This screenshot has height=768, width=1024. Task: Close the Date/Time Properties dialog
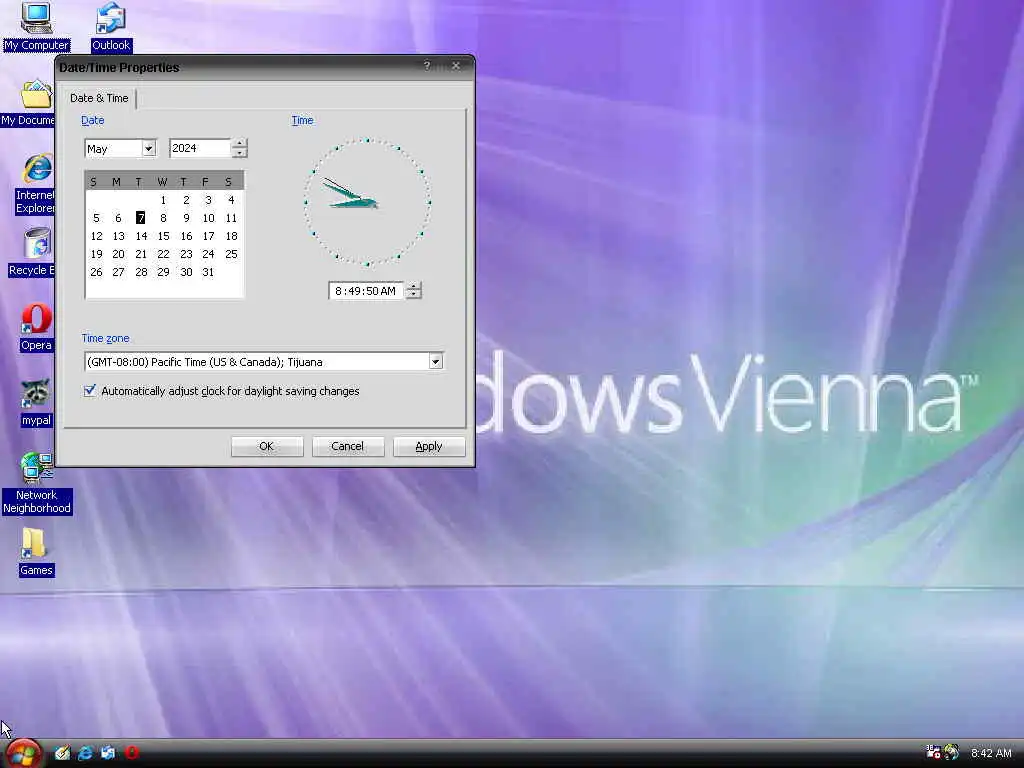tap(456, 66)
